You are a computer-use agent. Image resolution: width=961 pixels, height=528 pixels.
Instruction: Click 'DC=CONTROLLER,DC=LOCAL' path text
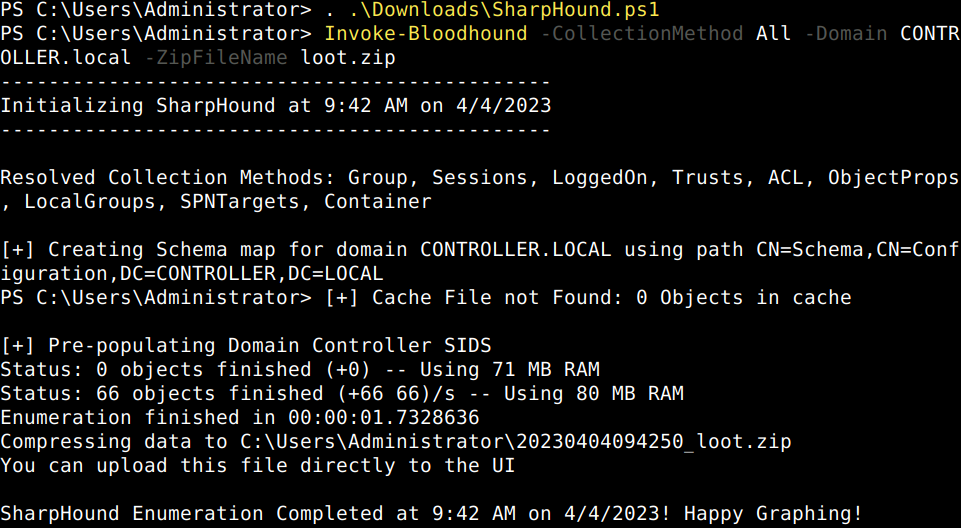pos(251,273)
